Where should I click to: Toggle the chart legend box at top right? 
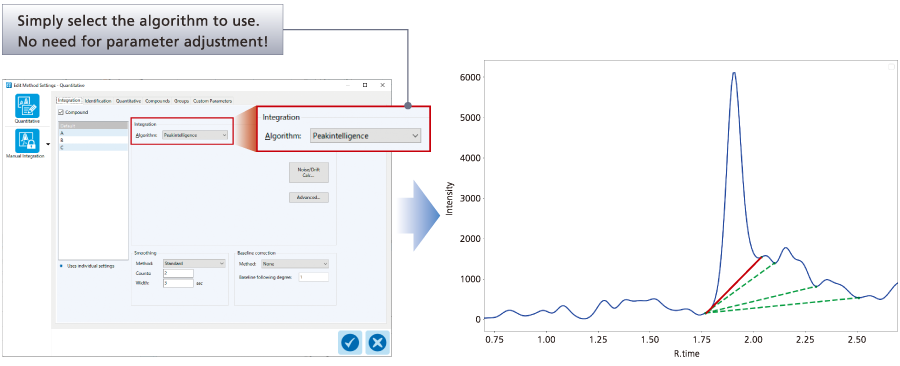(x=891, y=67)
